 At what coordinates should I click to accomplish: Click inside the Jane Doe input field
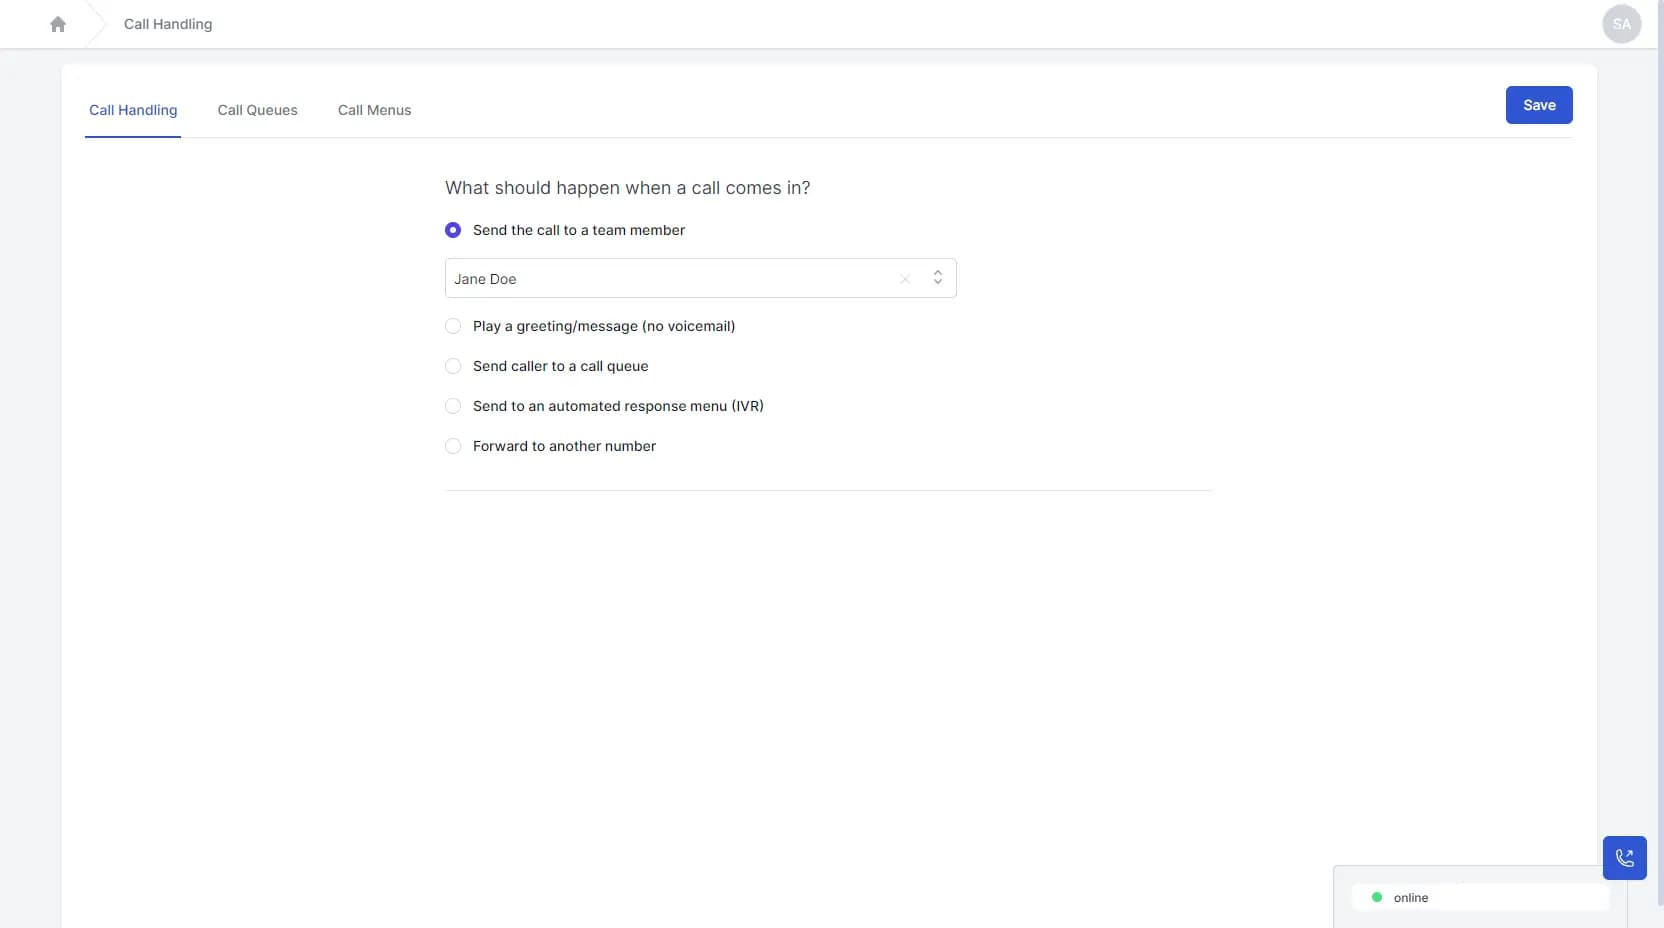point(650,279)
